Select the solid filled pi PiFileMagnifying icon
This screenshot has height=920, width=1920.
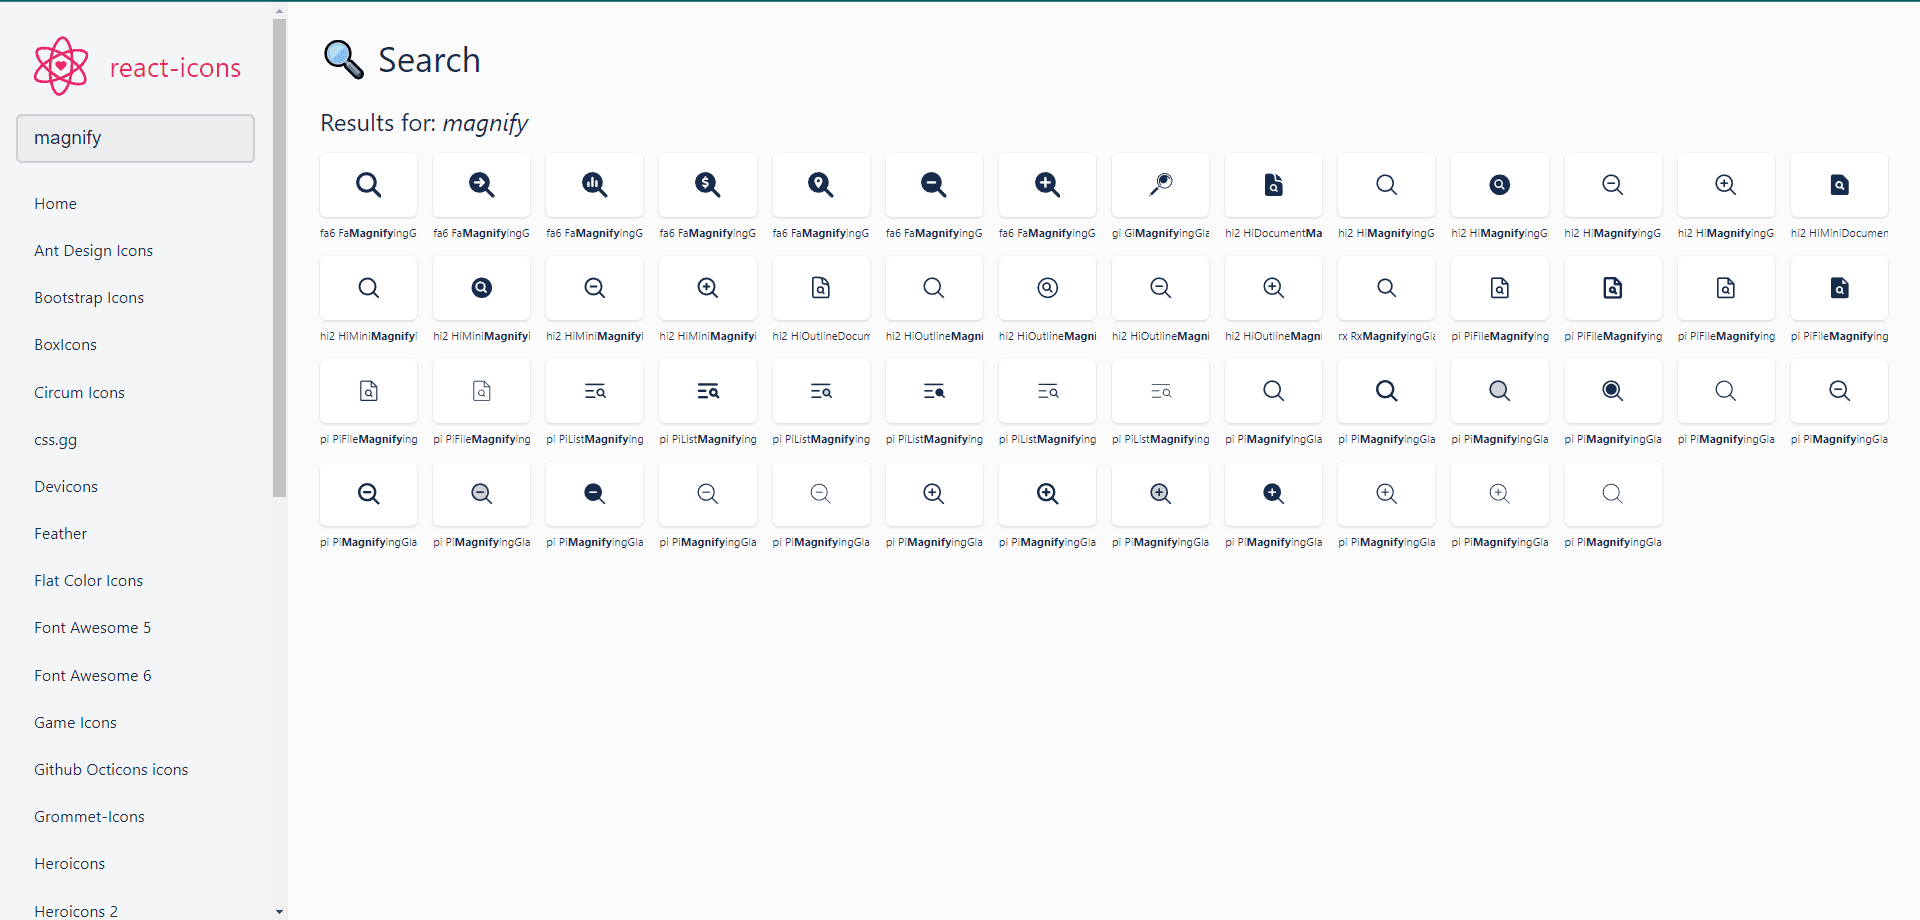(x=1839, y=288)
